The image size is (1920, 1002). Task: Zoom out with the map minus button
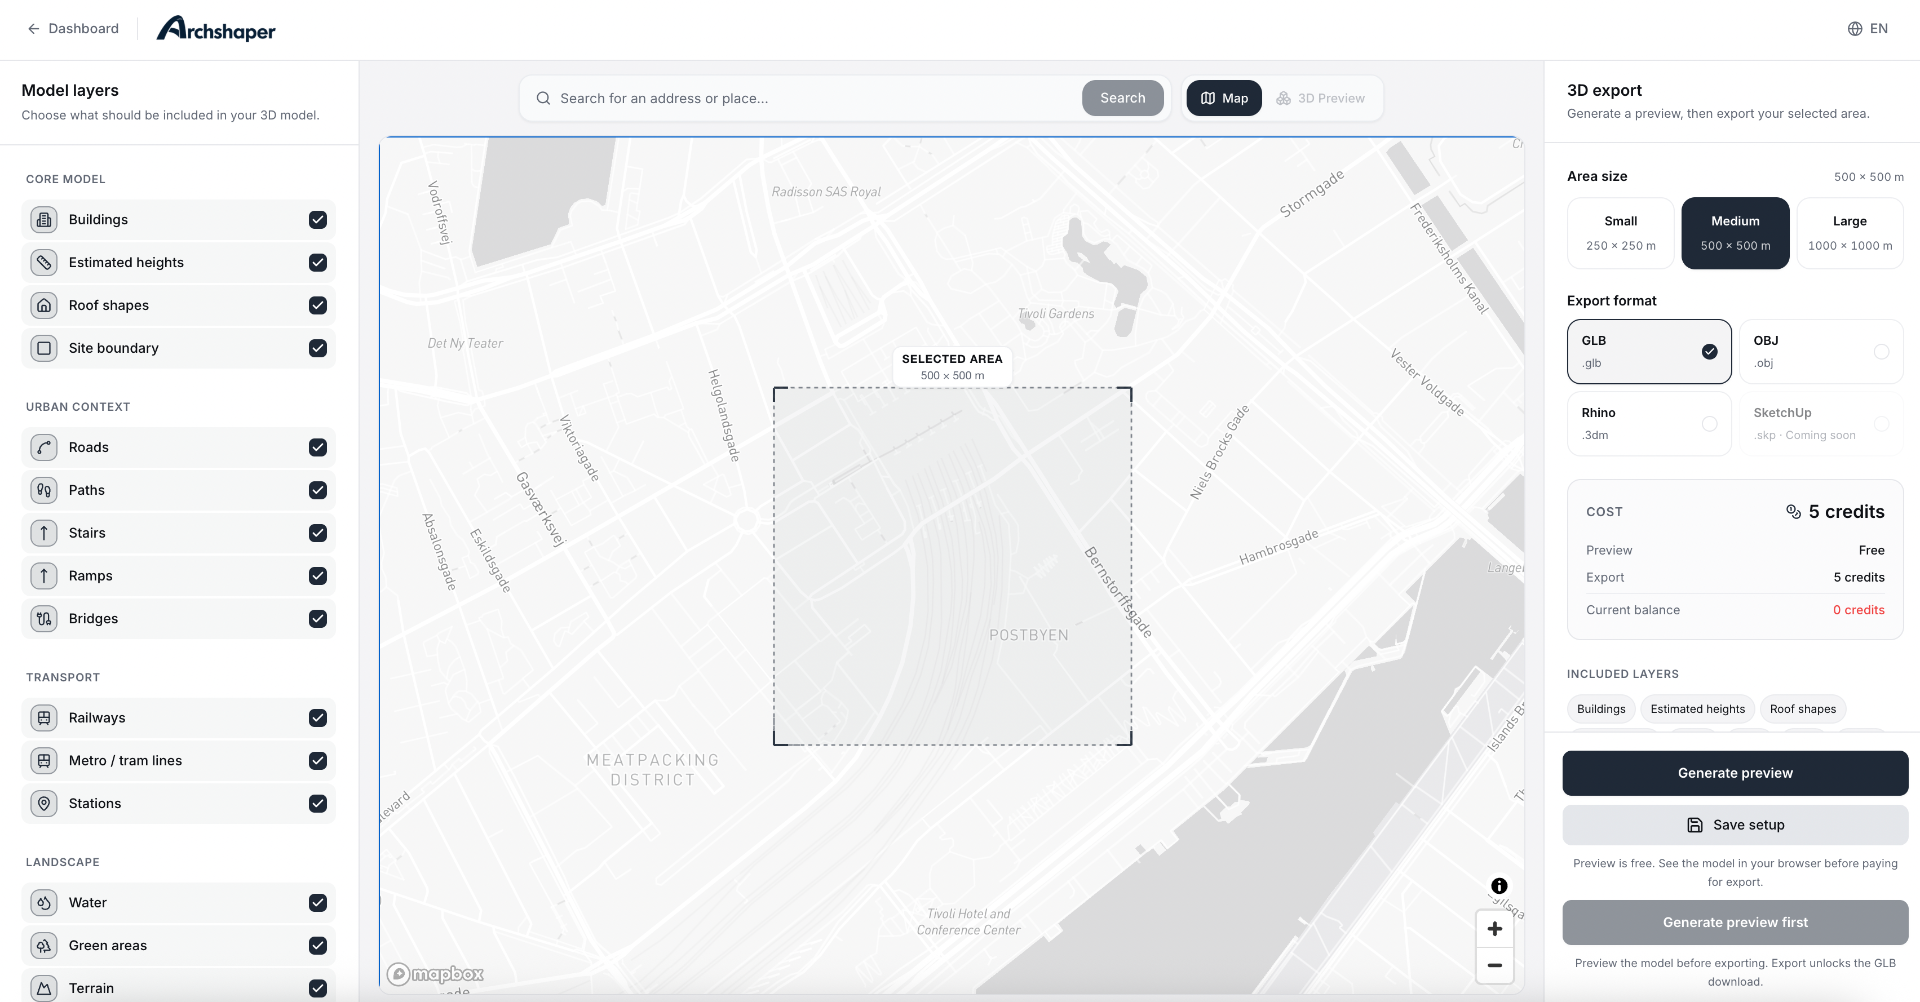click(x=1494, y=965)
